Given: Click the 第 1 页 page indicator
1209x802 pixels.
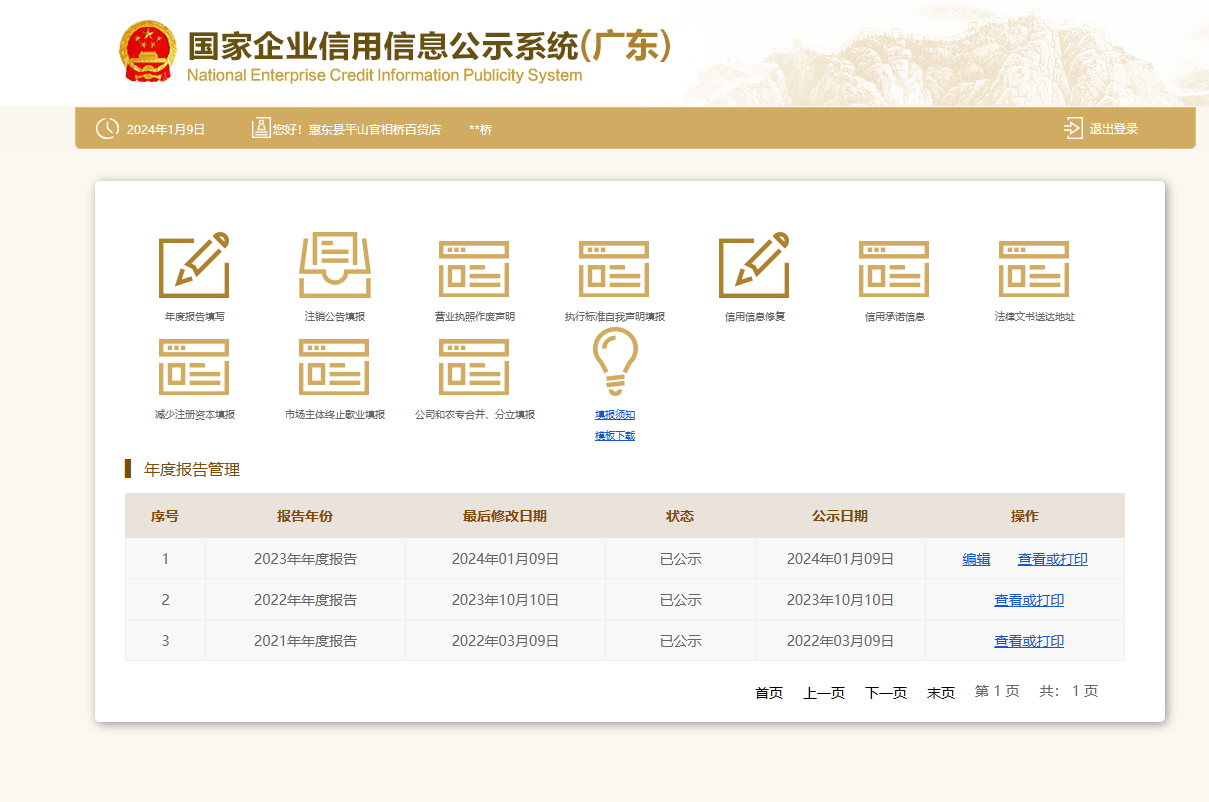Looking at the screenshot, I should pos(997,691).
